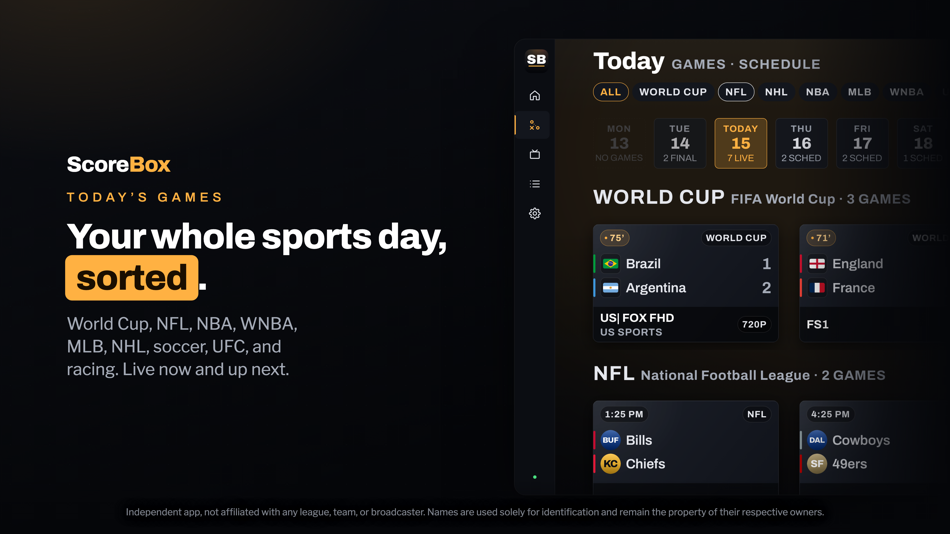Click the KC Chiefs team badge
Screen dimensions: 950x534
coord(611,464)
